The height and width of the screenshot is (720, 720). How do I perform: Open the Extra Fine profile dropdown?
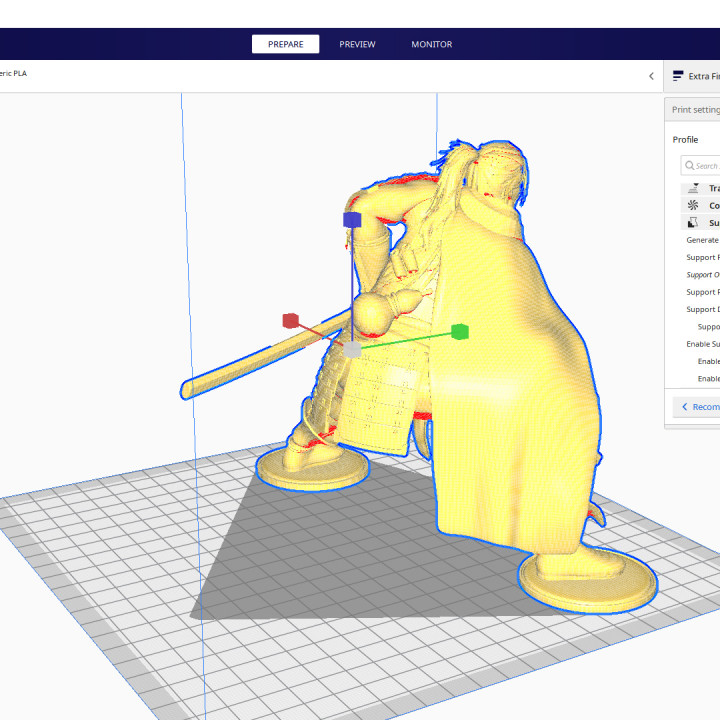(x=696, y=76)
